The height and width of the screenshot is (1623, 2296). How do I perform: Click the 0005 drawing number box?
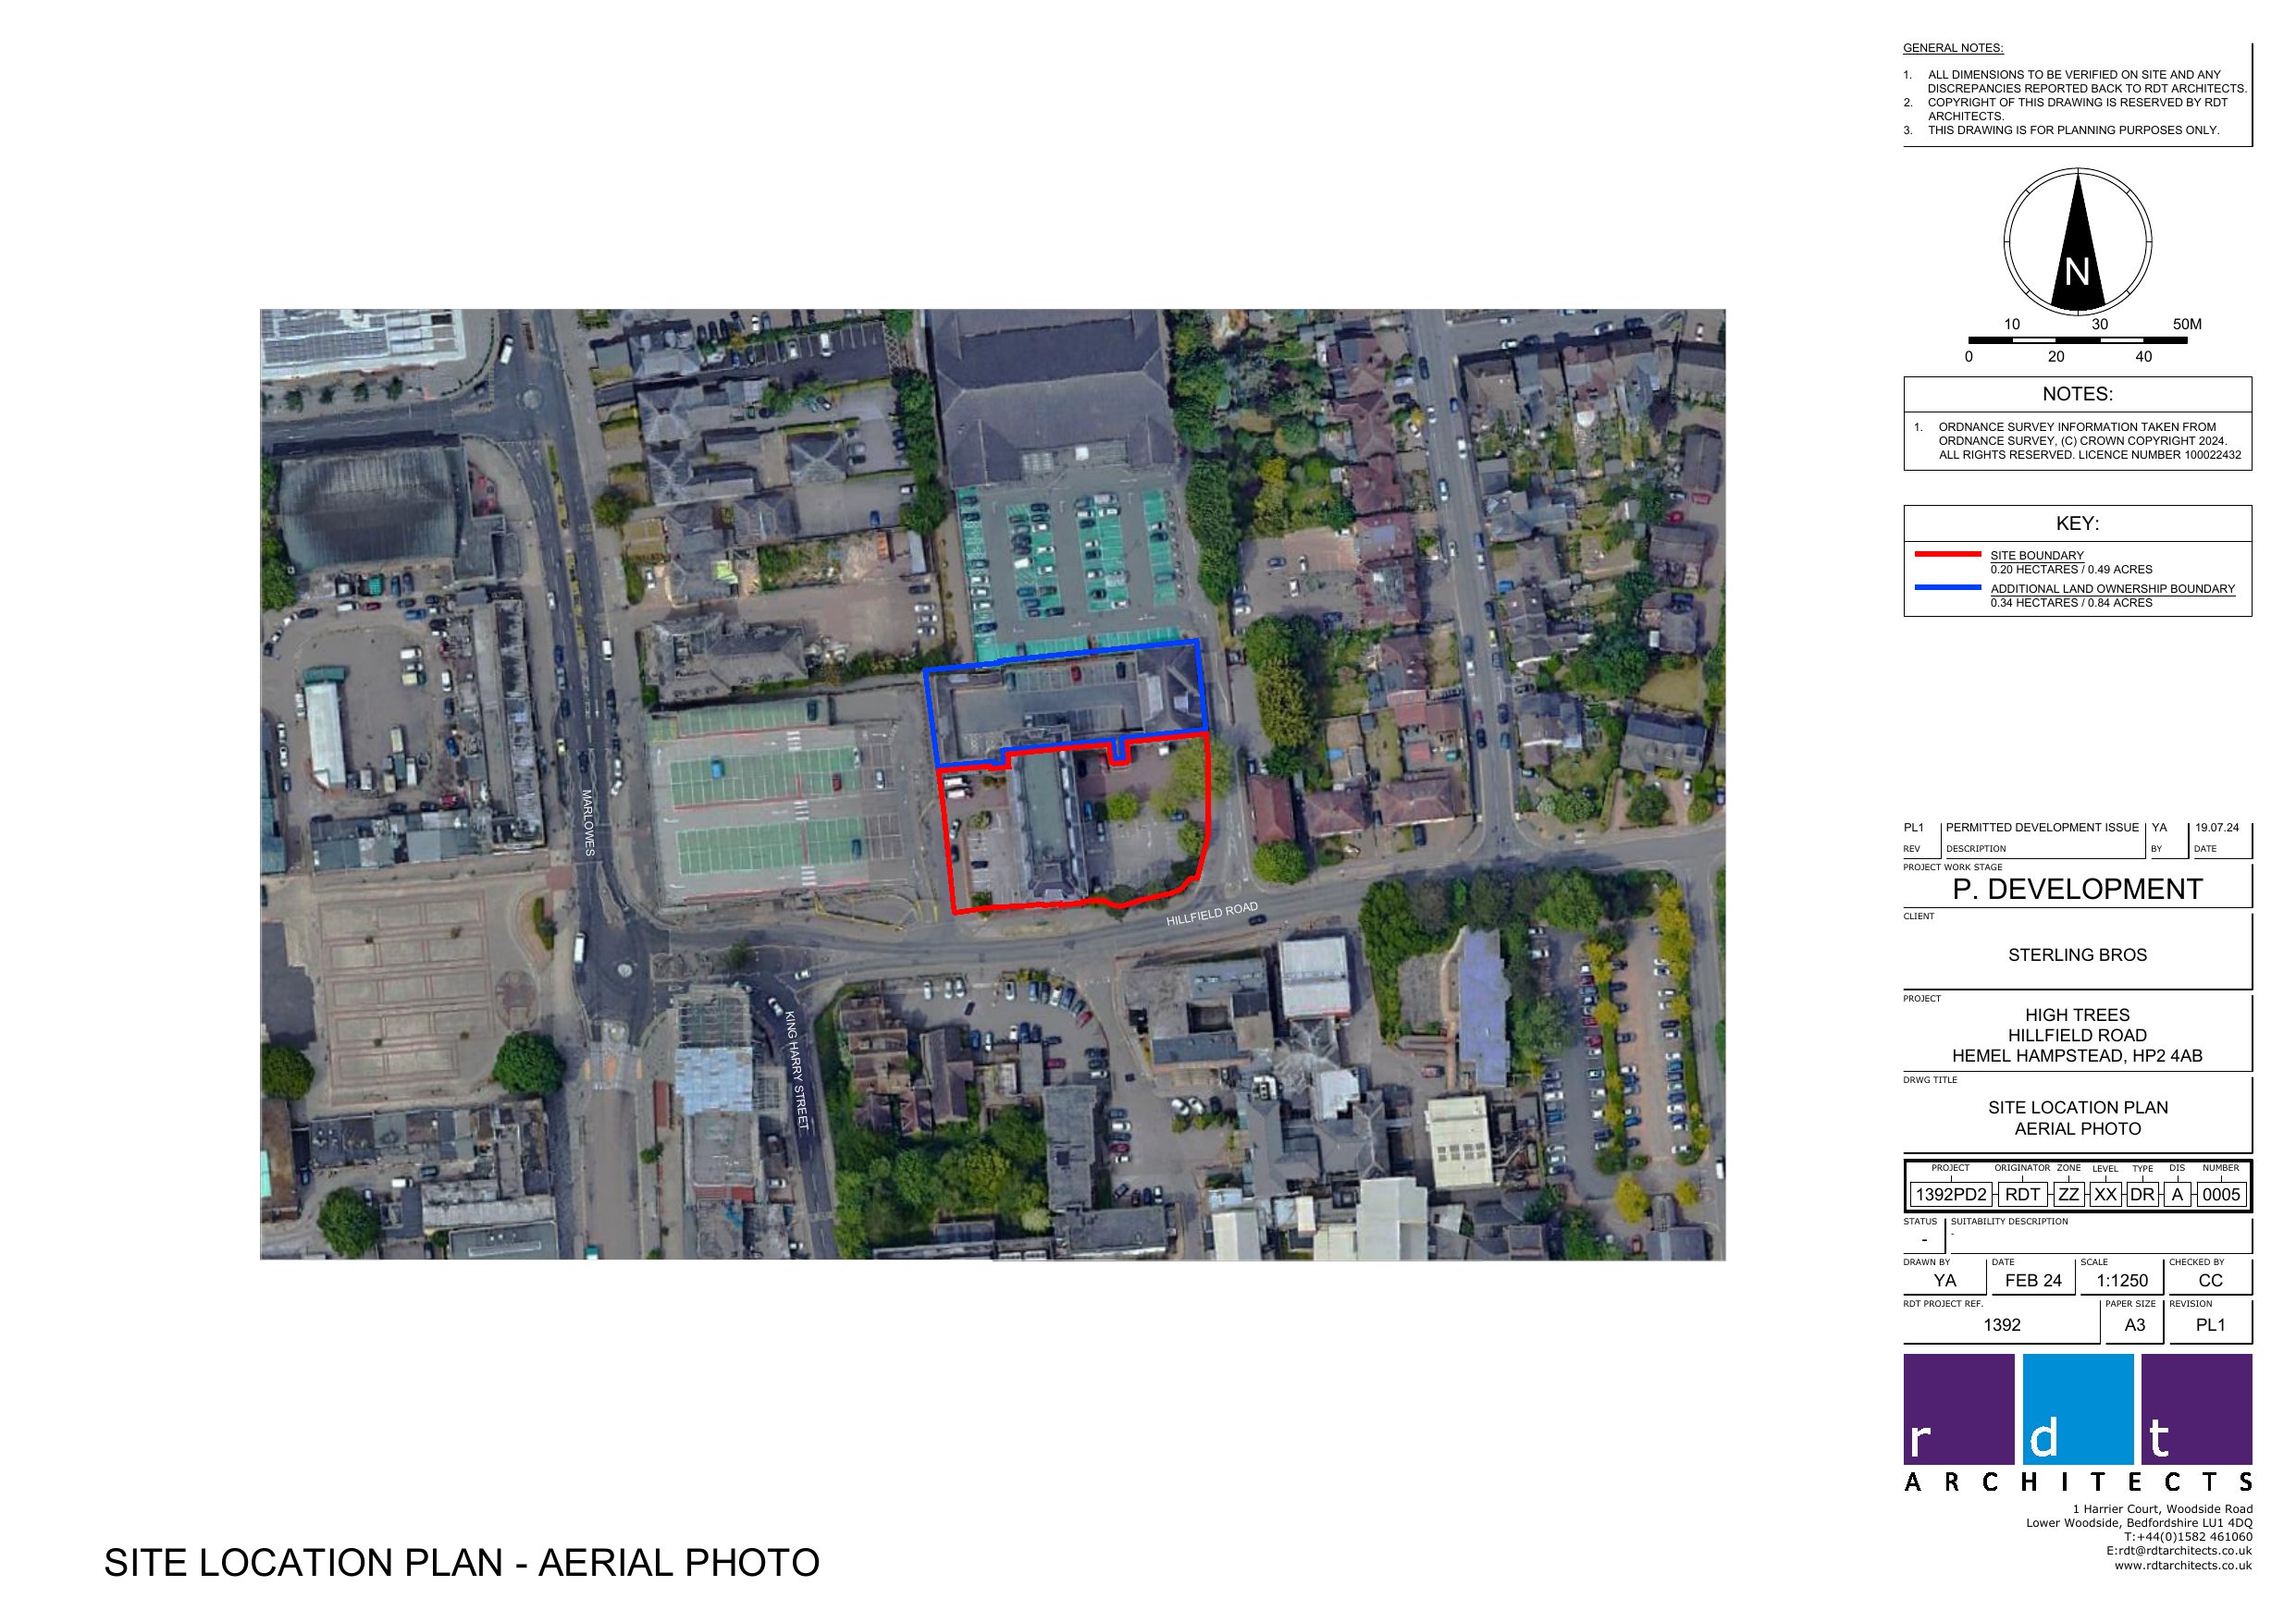2220,1195
